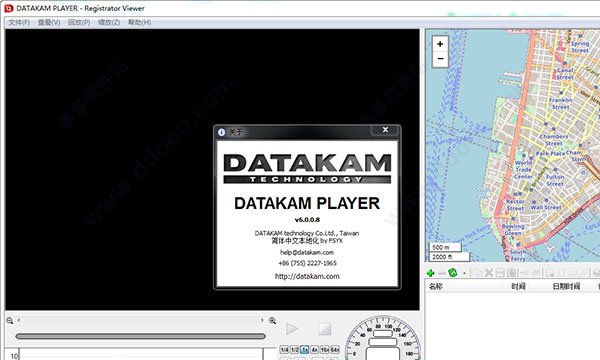Click the DATAKAM PLAYER app icon in title bar
Viewport: 600px width, 360px height.
(x=9, y=8)
